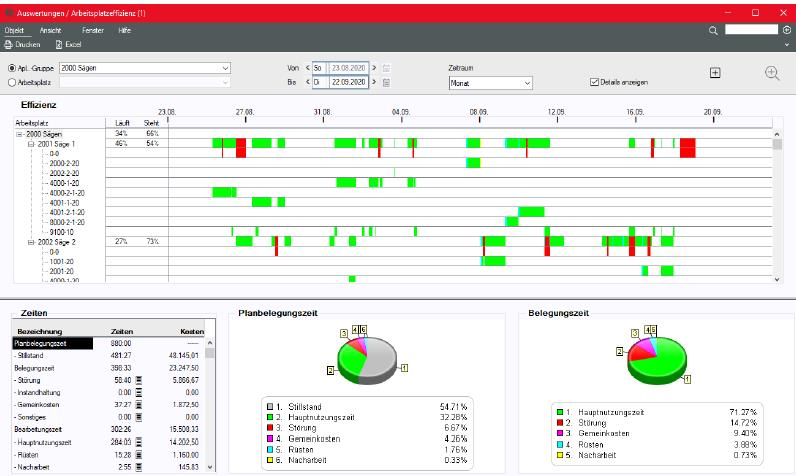Click the plus expand-all icon

tap(715, 73)
